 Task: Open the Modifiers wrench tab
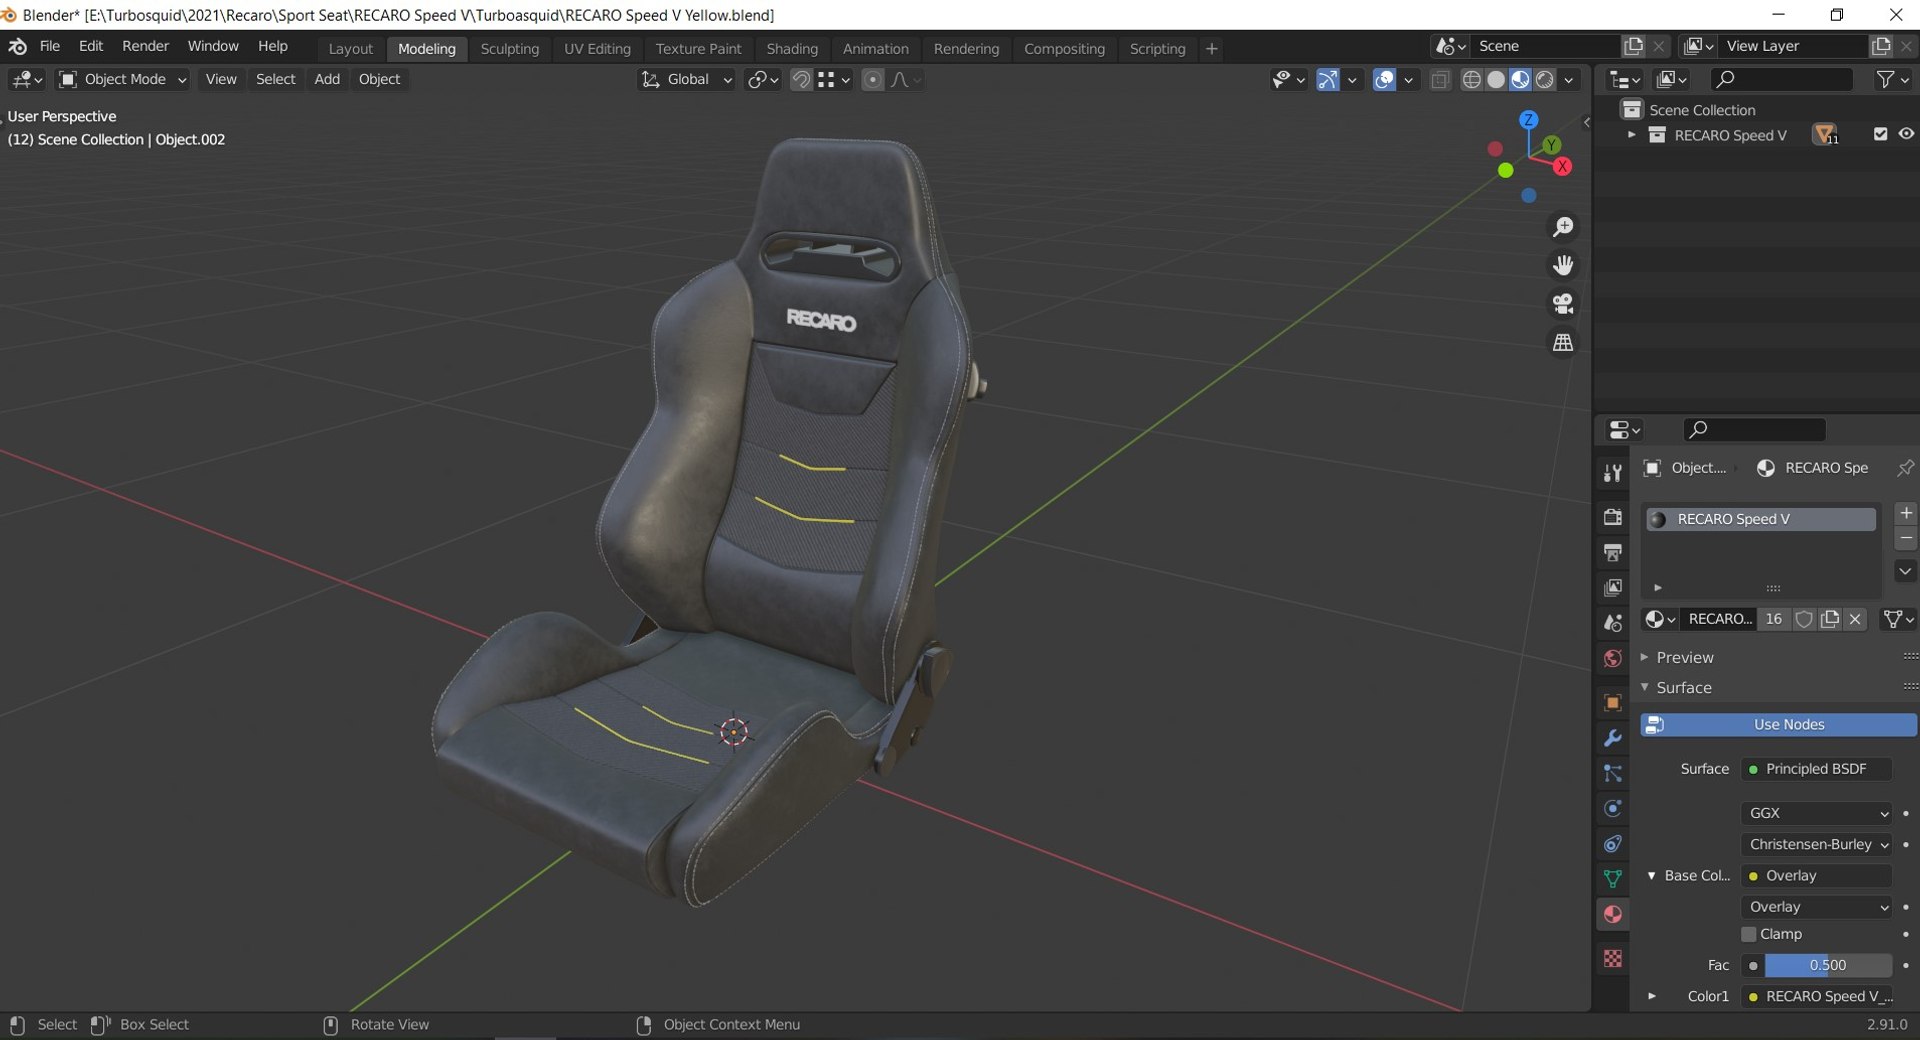pyautogui.click(x=1612, y=738)
